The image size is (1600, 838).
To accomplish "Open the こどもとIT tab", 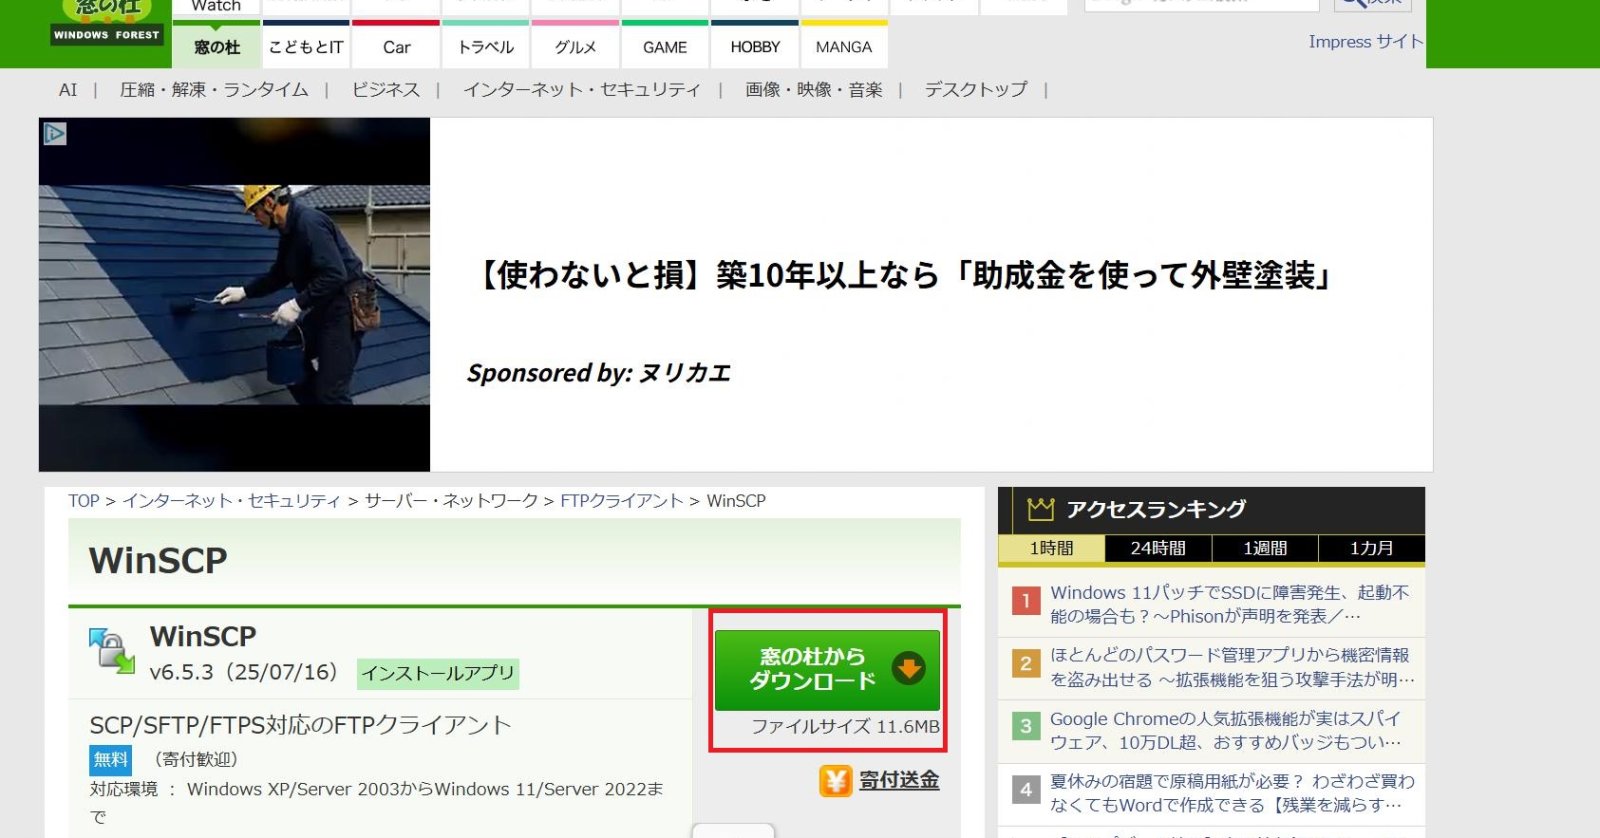I will click(306, 47).
